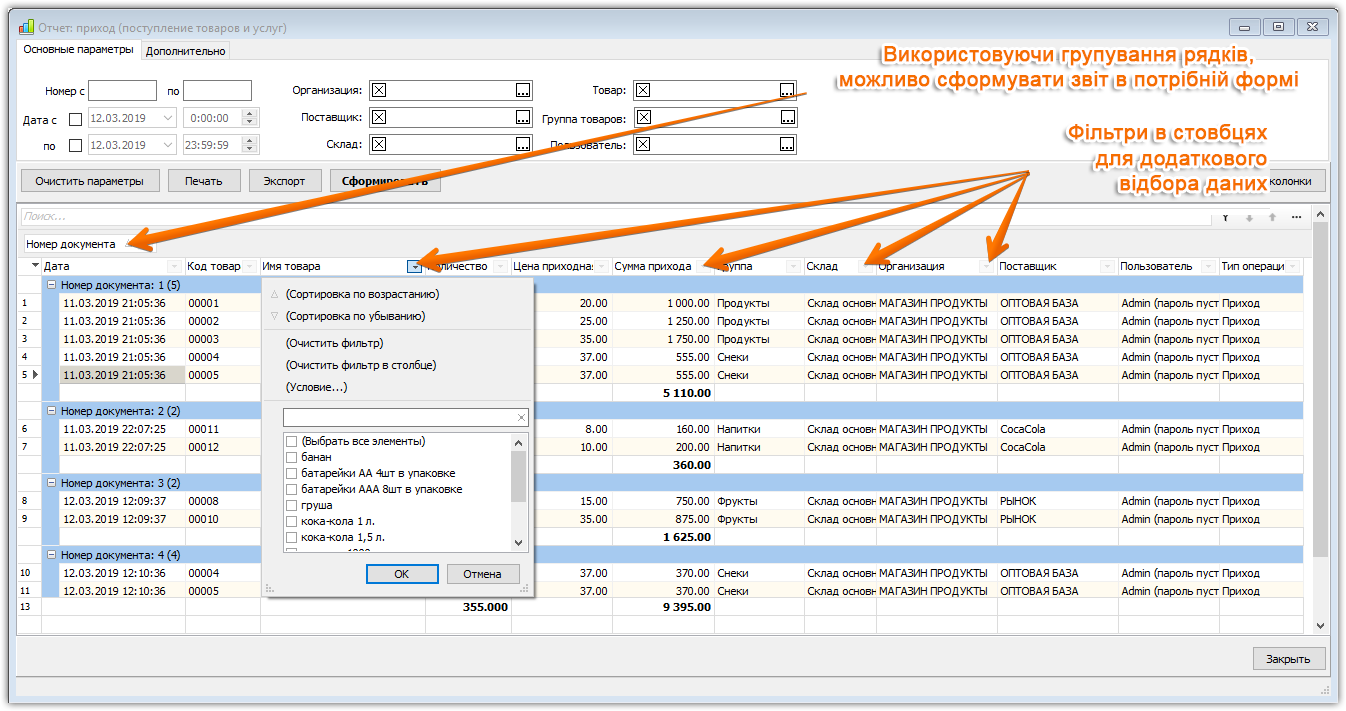Open the Организация lookup ellipsis button
This screenshot has width=1346, height=711.
click(522, 91)
